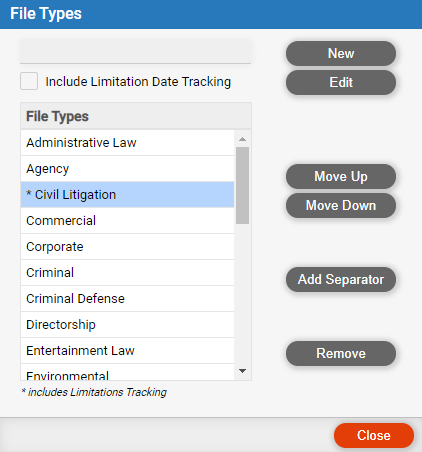422x452 pixels.
Task: Select the Civil Litigation entry
Action: click(127, 195)
